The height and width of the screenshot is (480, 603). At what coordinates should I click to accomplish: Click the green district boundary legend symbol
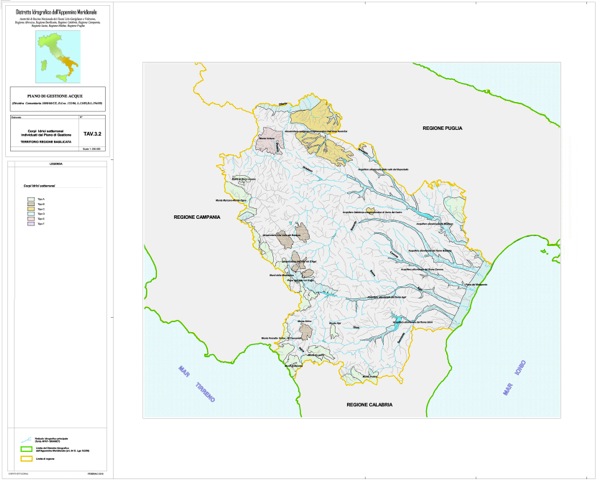click(28, 448)
